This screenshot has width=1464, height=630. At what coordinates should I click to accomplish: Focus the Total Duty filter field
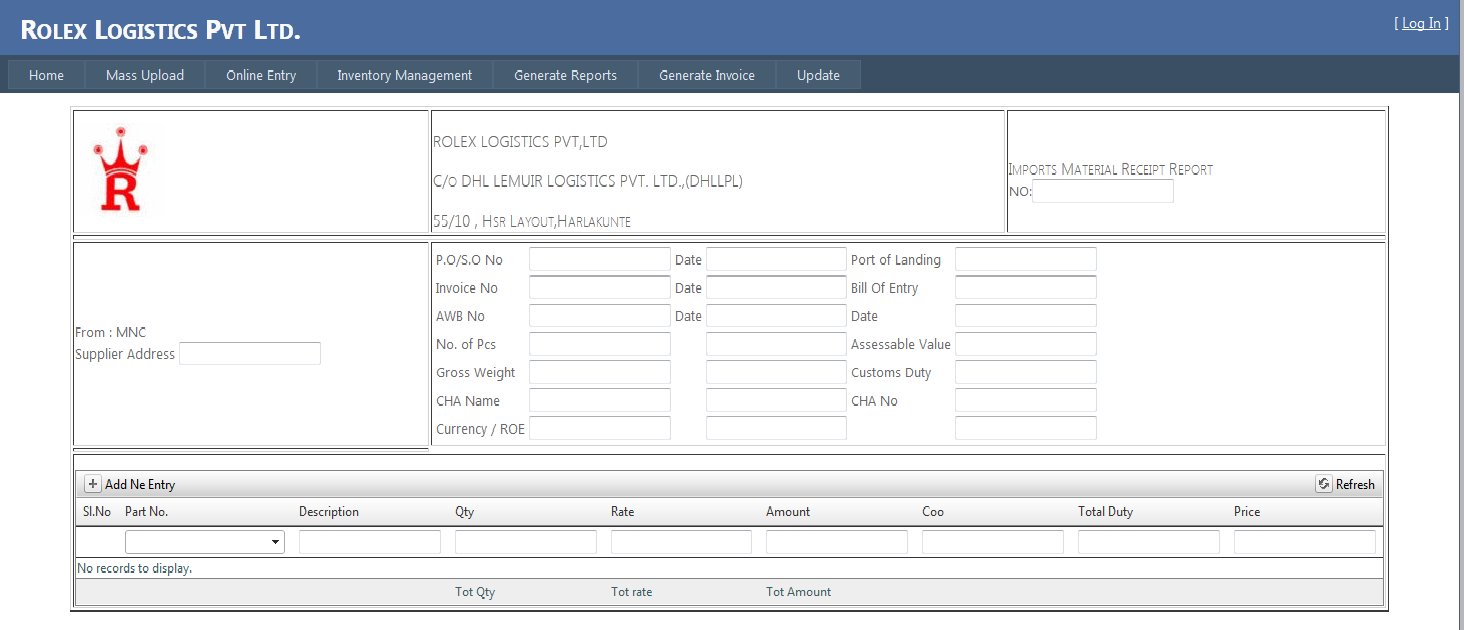click(1149, 542)
